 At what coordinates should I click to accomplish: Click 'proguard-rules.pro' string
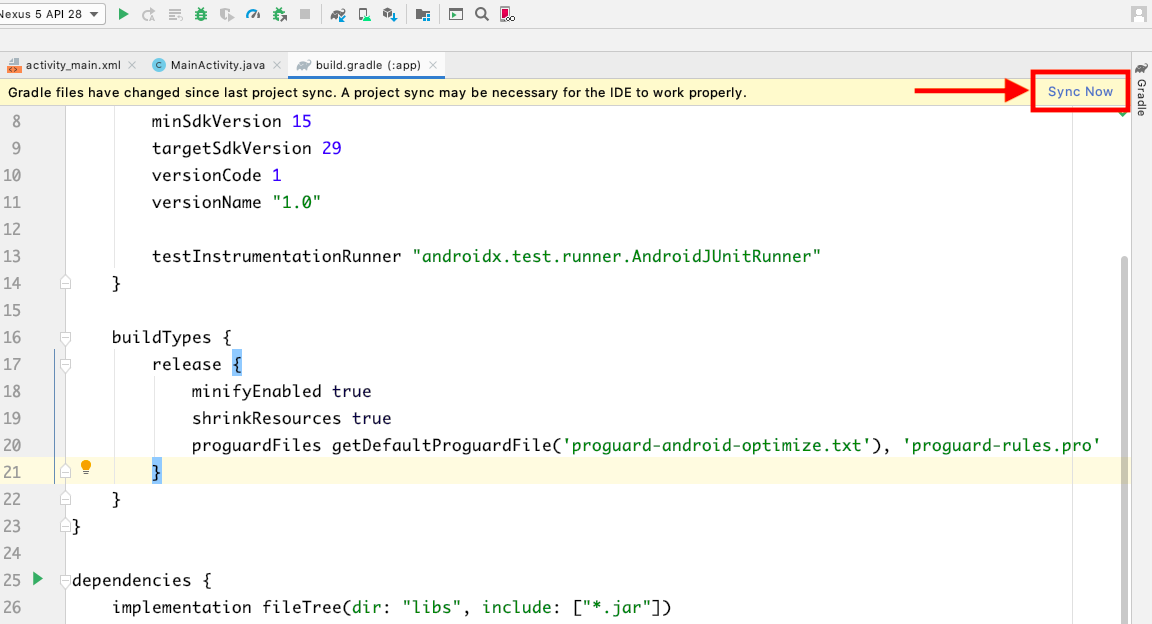(x=1001, y=445)
